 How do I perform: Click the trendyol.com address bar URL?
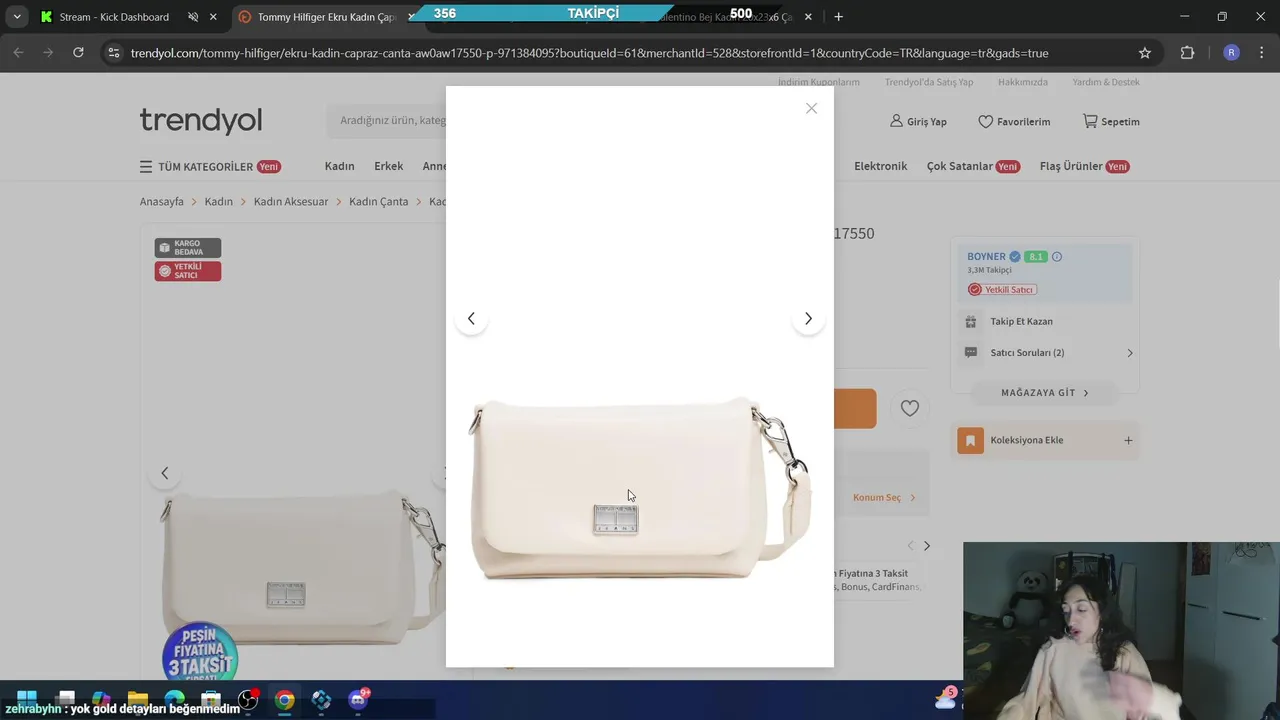point(589,53)
